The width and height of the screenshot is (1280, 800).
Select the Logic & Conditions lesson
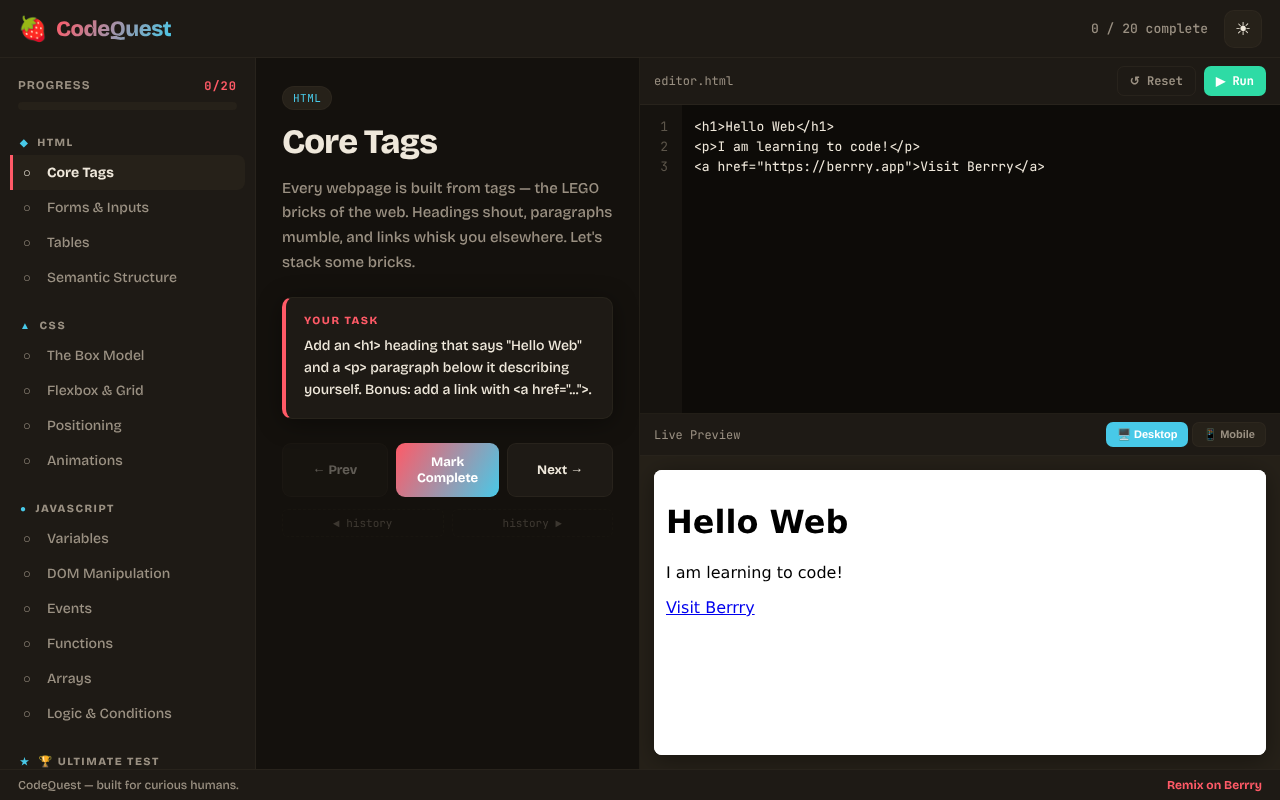pos(127,713)
